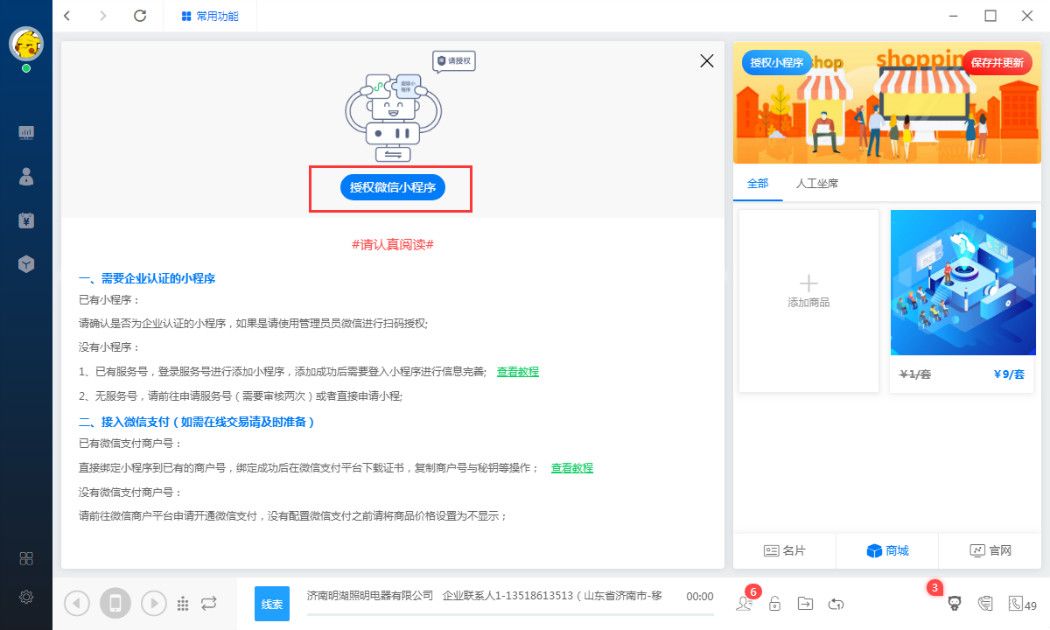Click the blue 线索 button
Viewport: 1050px width, 630px height.
[272, 604]
